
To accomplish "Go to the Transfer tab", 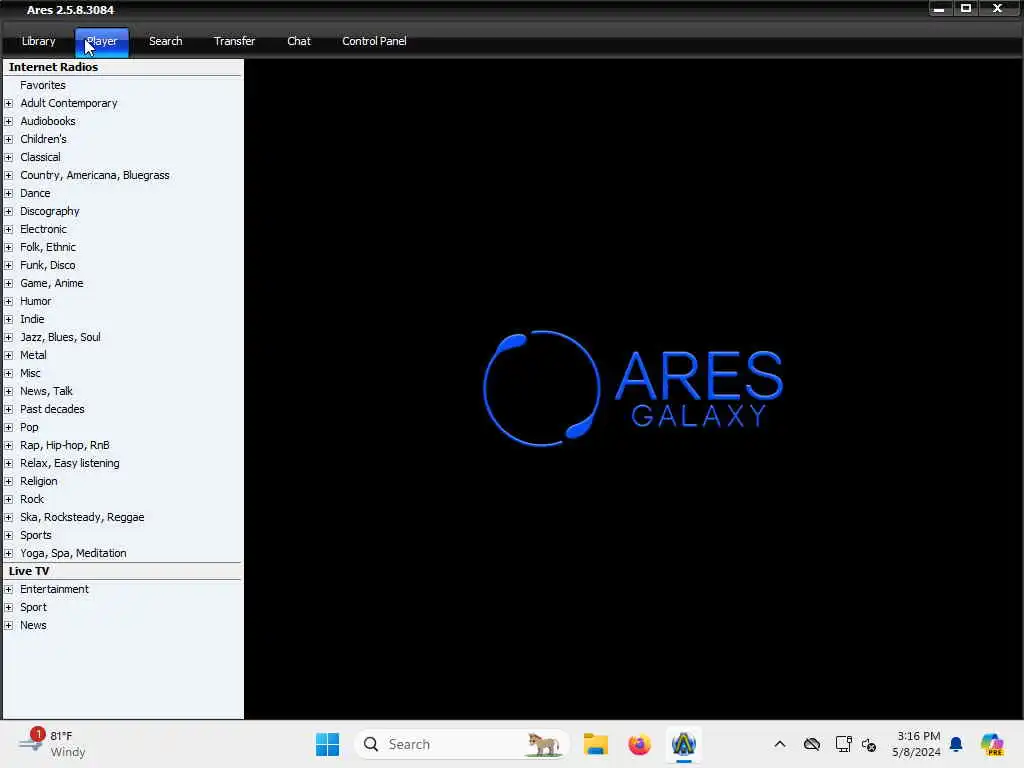I will pyautogui.click(x=234, y=41).
